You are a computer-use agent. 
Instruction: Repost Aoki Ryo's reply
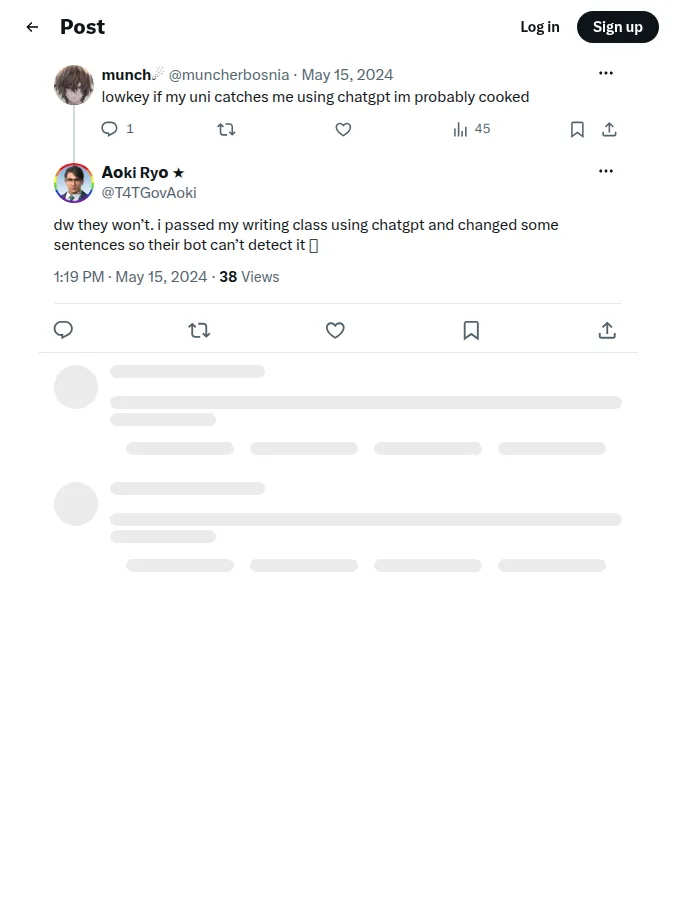point(199,330)
